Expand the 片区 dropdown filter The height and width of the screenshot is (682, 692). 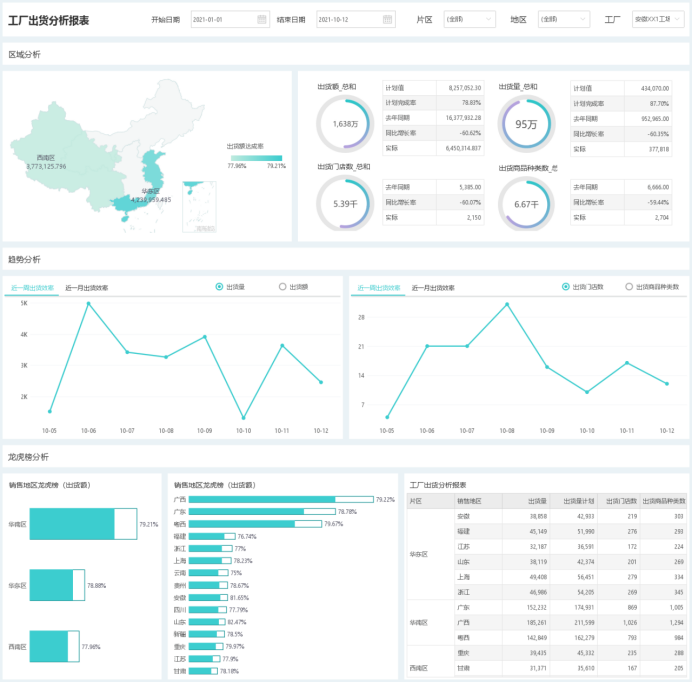pyautogui.click(x=469, y=19)
